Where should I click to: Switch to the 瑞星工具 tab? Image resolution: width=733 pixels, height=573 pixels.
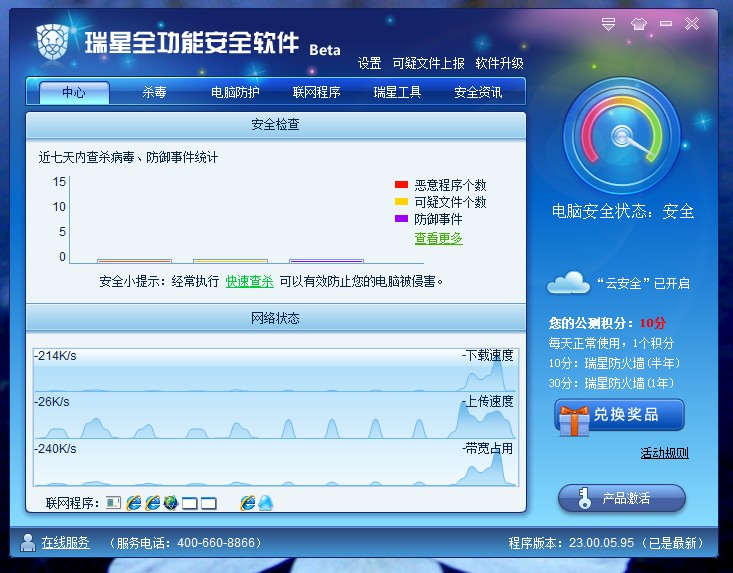point(397,92)
